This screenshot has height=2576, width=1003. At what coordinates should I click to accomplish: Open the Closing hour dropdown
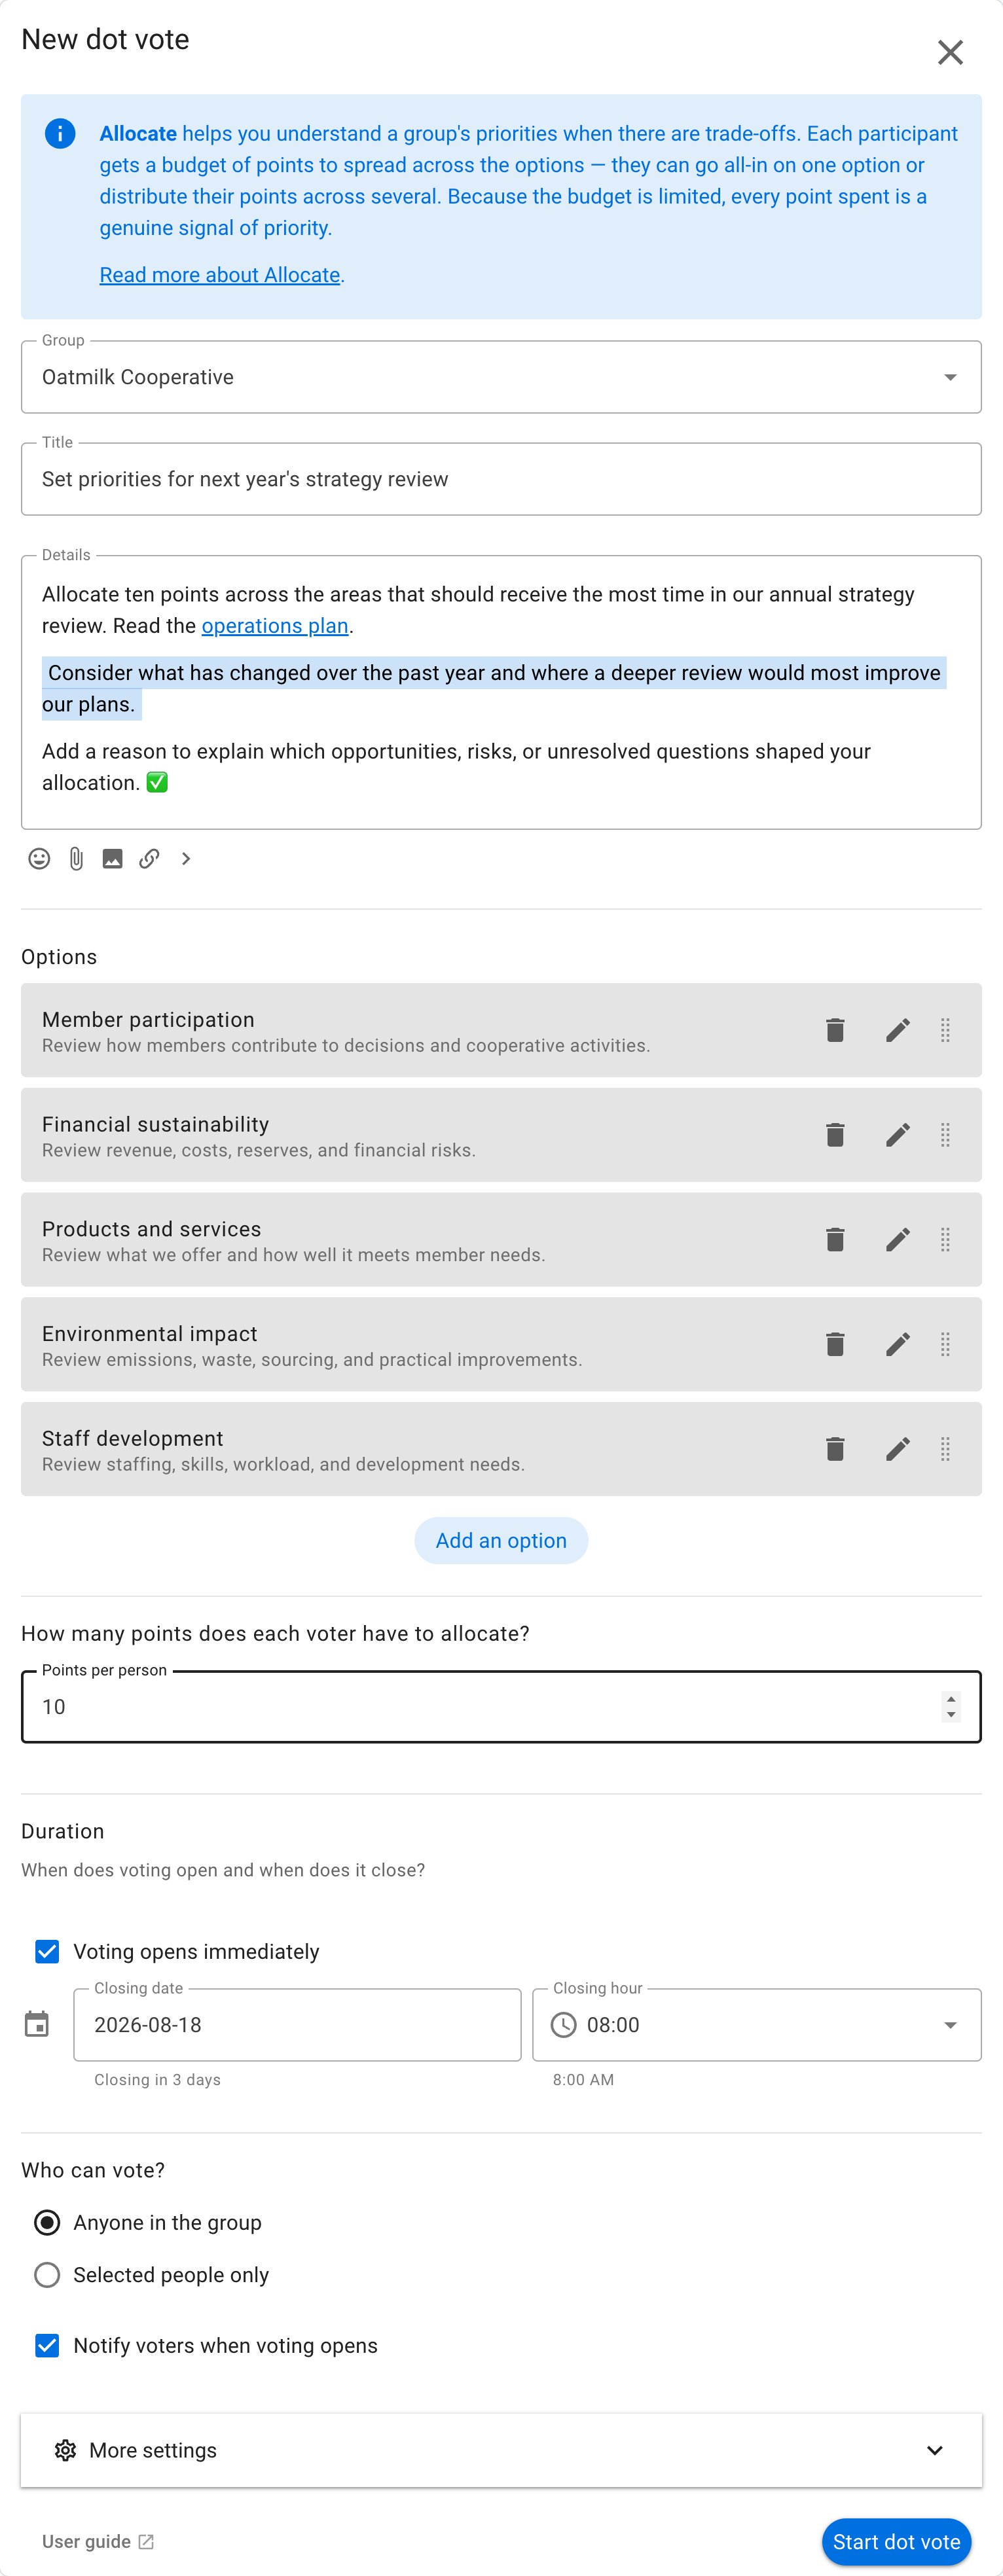[757, 2025]
